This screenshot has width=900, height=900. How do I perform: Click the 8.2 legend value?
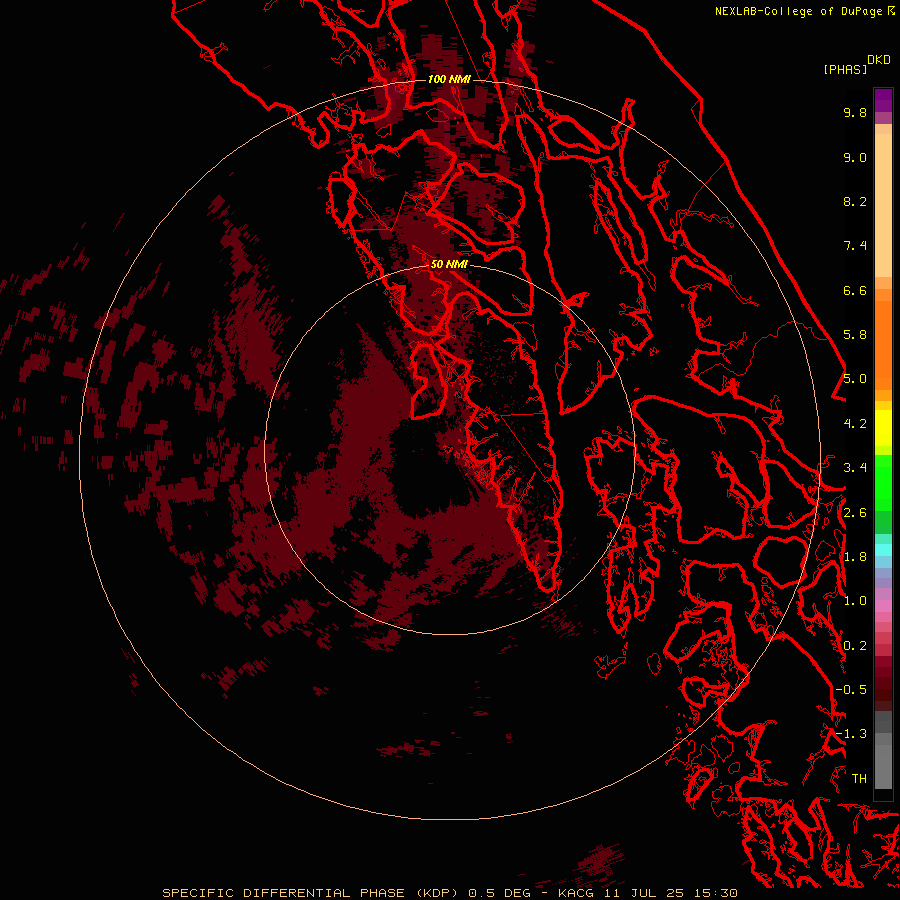click(855, 201)
